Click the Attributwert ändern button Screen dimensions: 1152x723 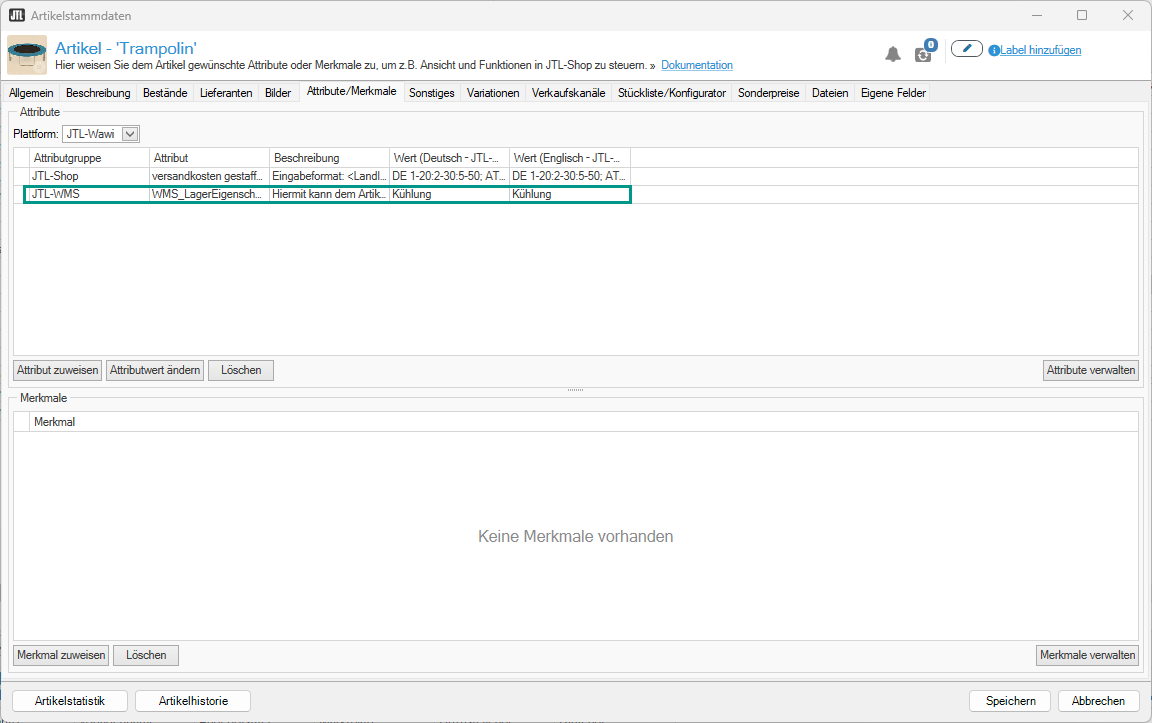pyautogui.click(x=155, y=370)
